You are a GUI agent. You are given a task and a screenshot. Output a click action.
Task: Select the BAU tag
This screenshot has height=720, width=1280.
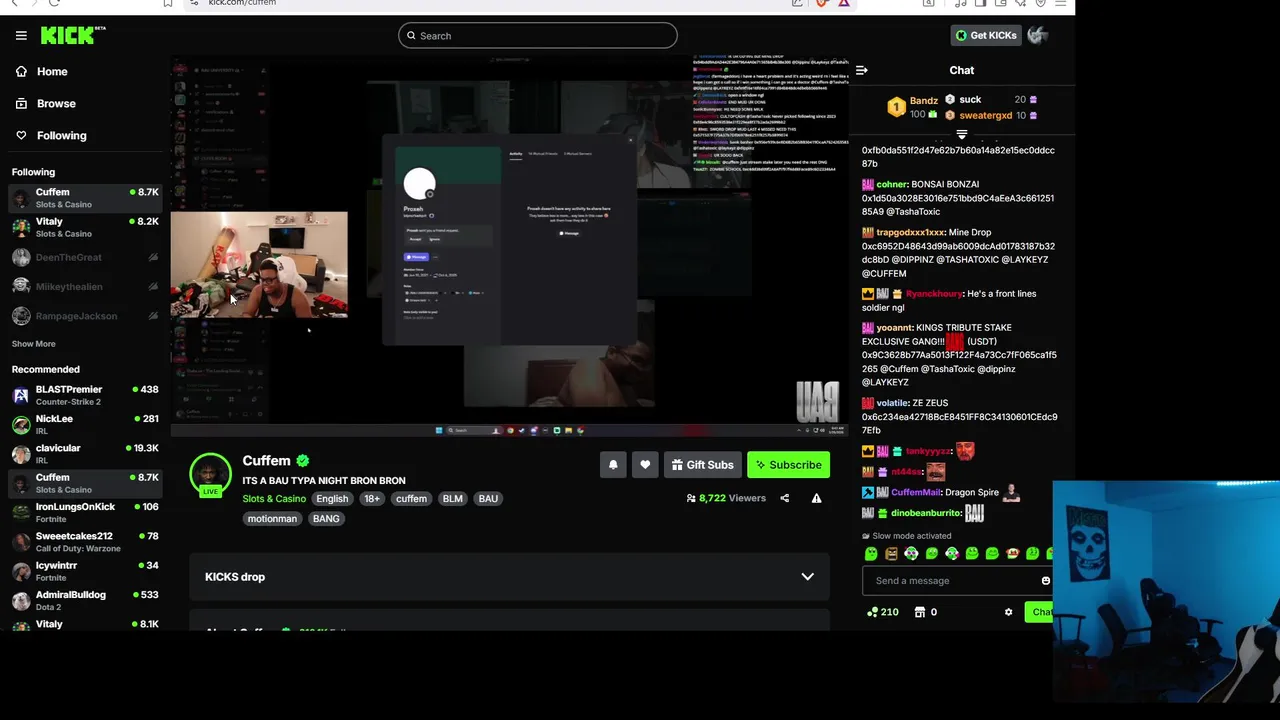click(488, 499)
